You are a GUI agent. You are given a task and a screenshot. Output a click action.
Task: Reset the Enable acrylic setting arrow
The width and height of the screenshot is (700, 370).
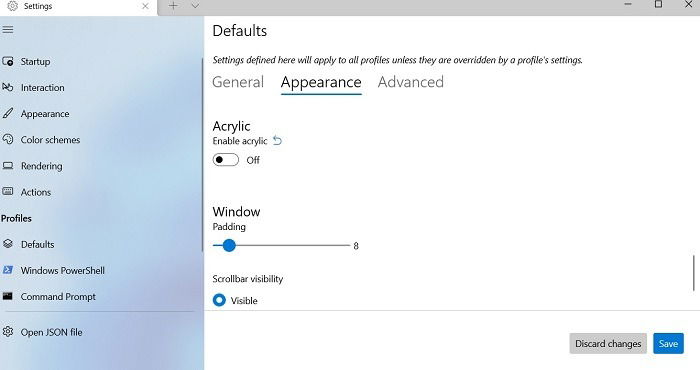coord(277,141)
